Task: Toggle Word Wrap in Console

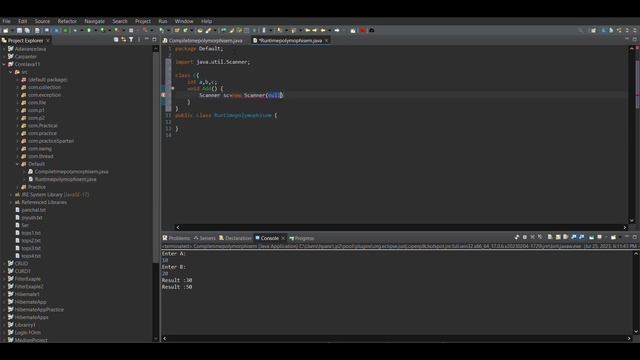Action: [x=565, y=237]
